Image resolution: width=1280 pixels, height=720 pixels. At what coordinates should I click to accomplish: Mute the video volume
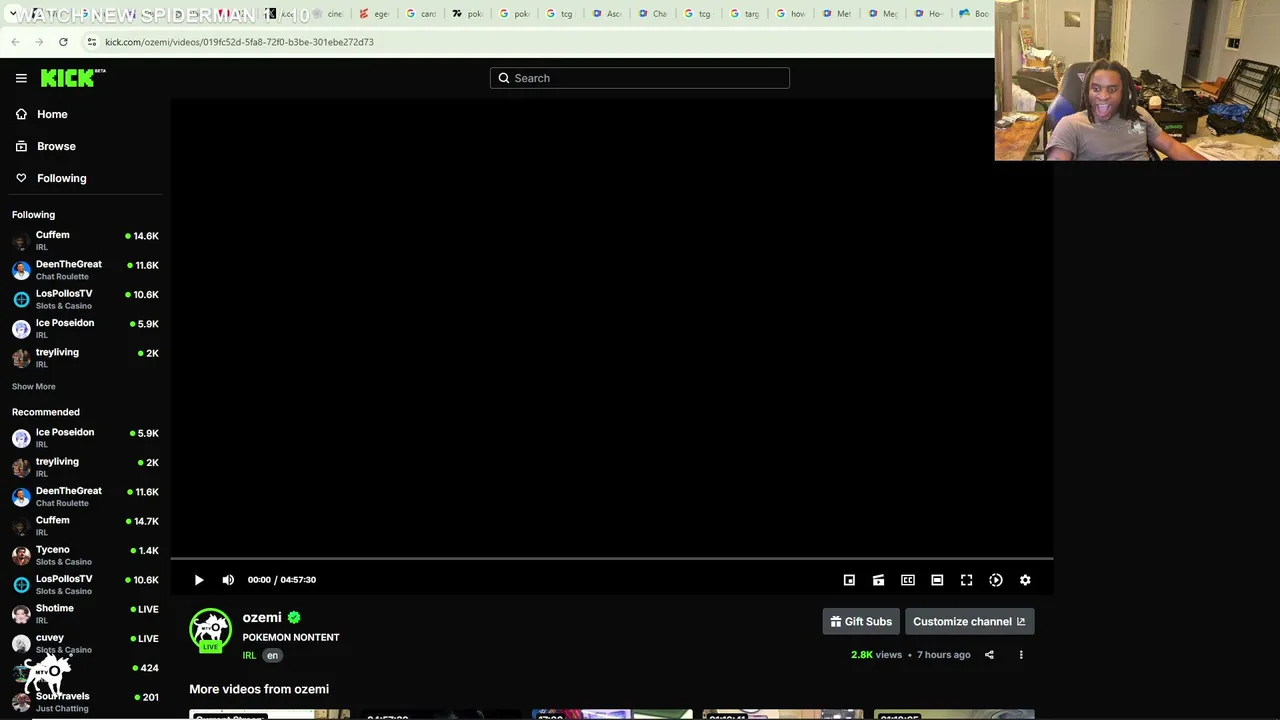[x=228, y=580]
